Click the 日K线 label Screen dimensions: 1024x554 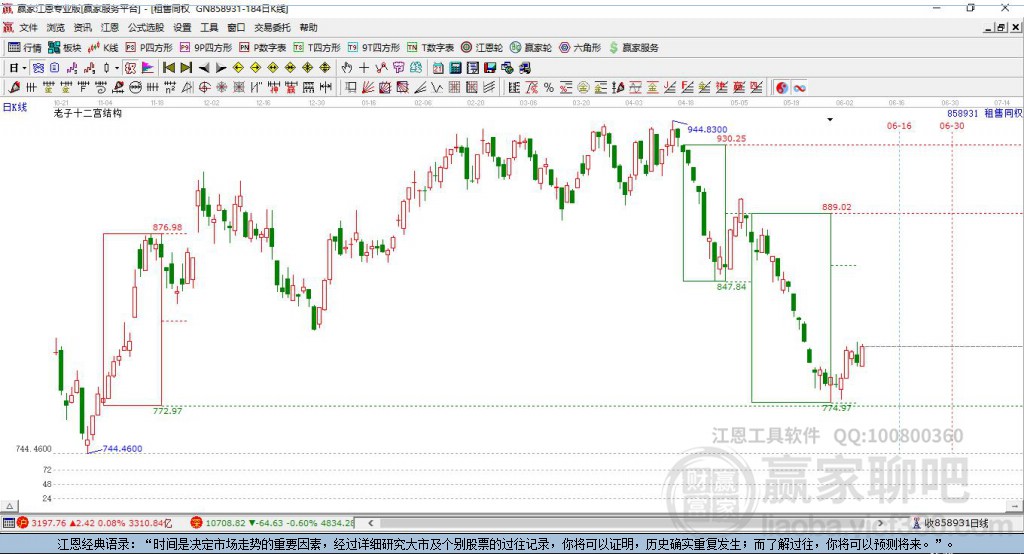click(x=15, y=108)
